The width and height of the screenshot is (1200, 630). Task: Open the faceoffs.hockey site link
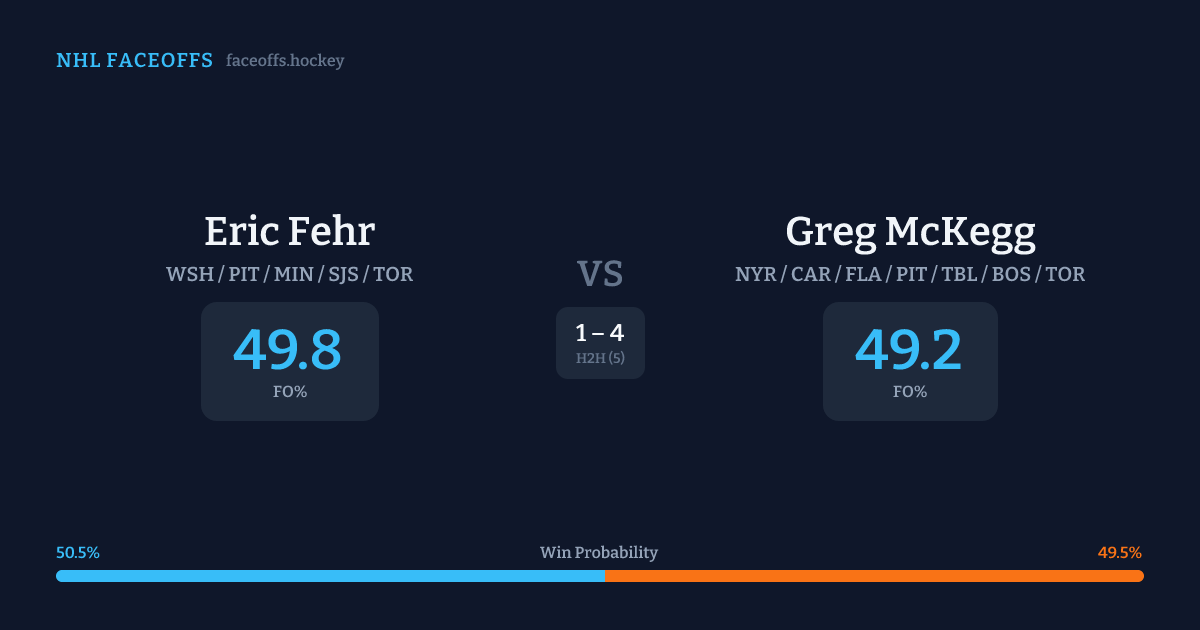pos(285,61)
